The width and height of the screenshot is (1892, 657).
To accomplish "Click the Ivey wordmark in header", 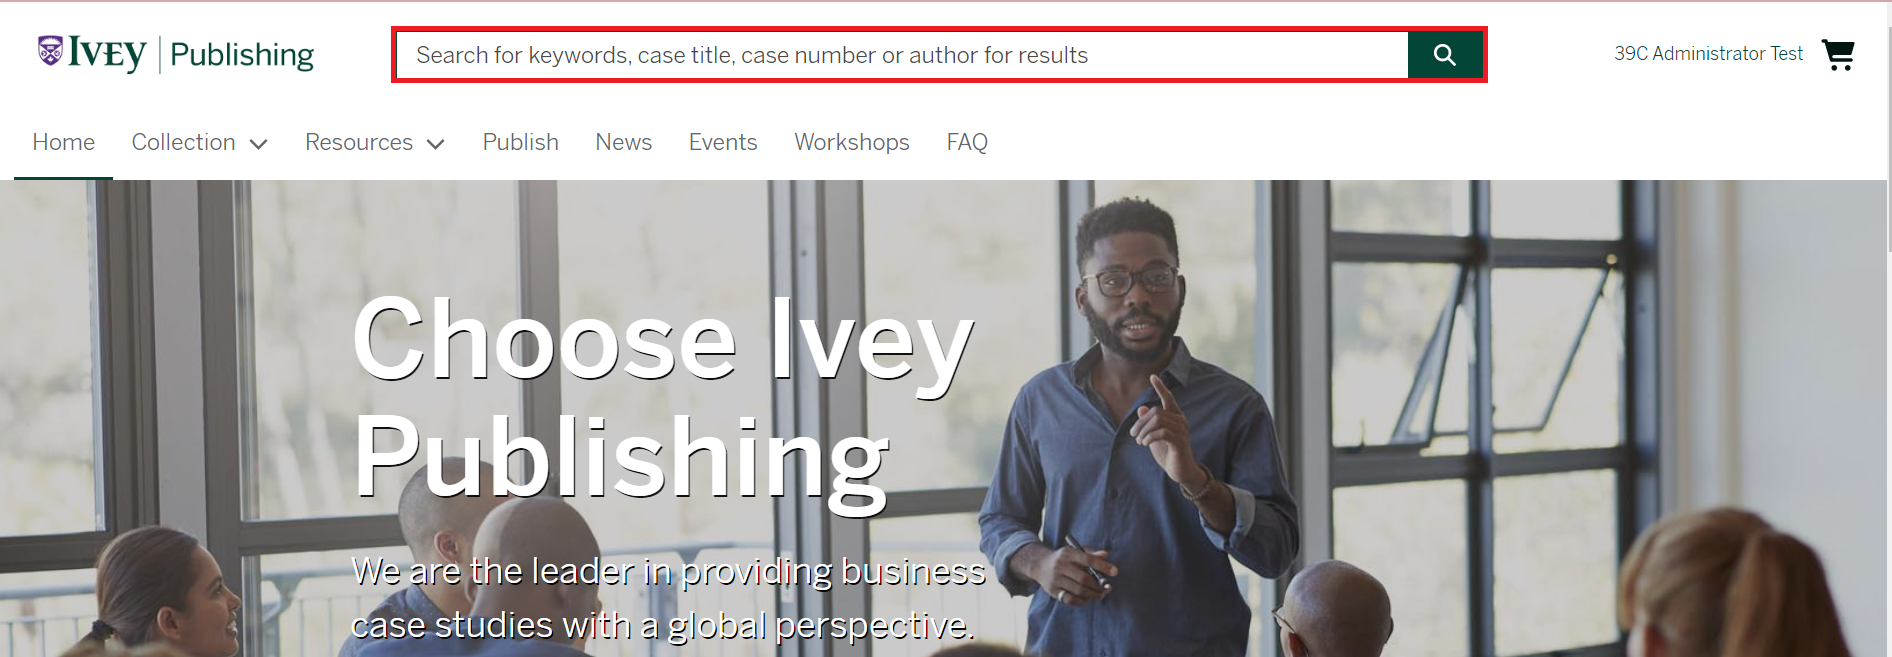I will [107, 54].
